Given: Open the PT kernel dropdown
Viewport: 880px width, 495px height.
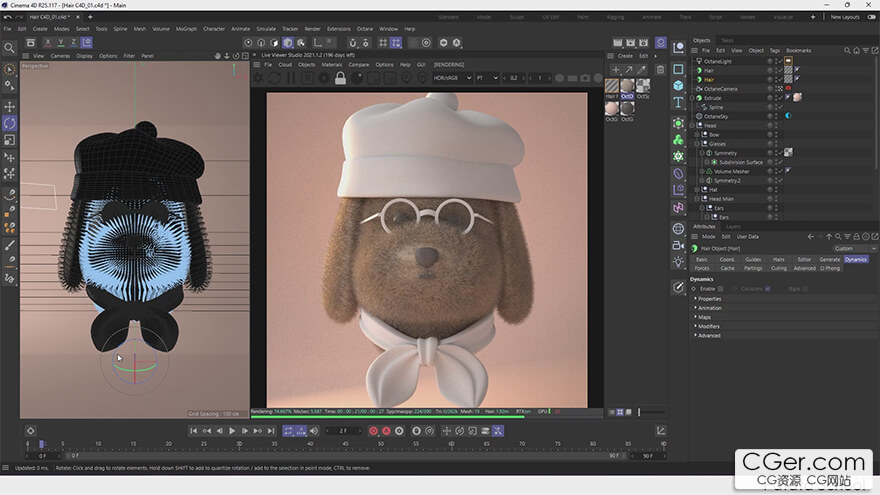Looking at the screenshot, I should [x=487, y=78].
